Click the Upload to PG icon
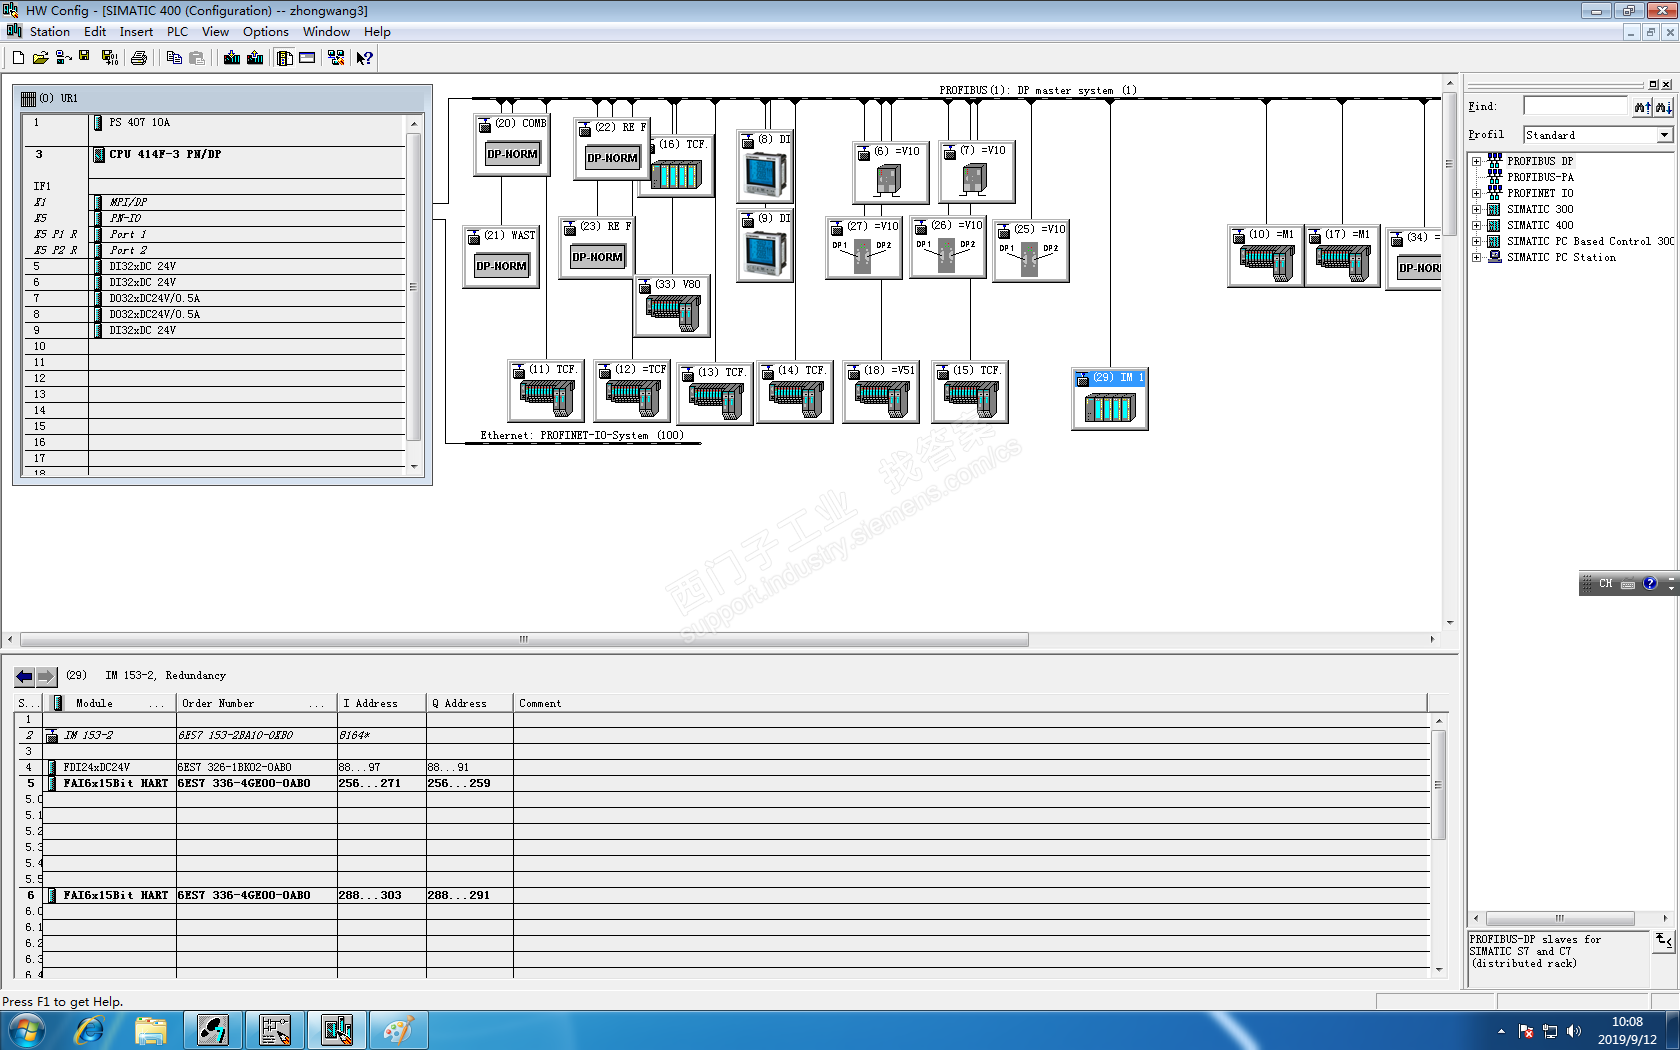The width and height of the screenshot is (1680, 1050). 255,58
